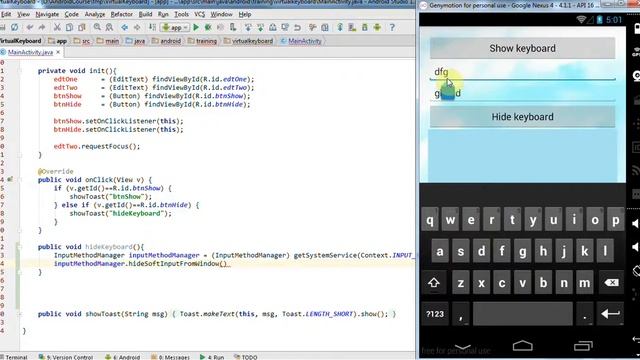Open the VCS menu

click(x=200, y=14)
